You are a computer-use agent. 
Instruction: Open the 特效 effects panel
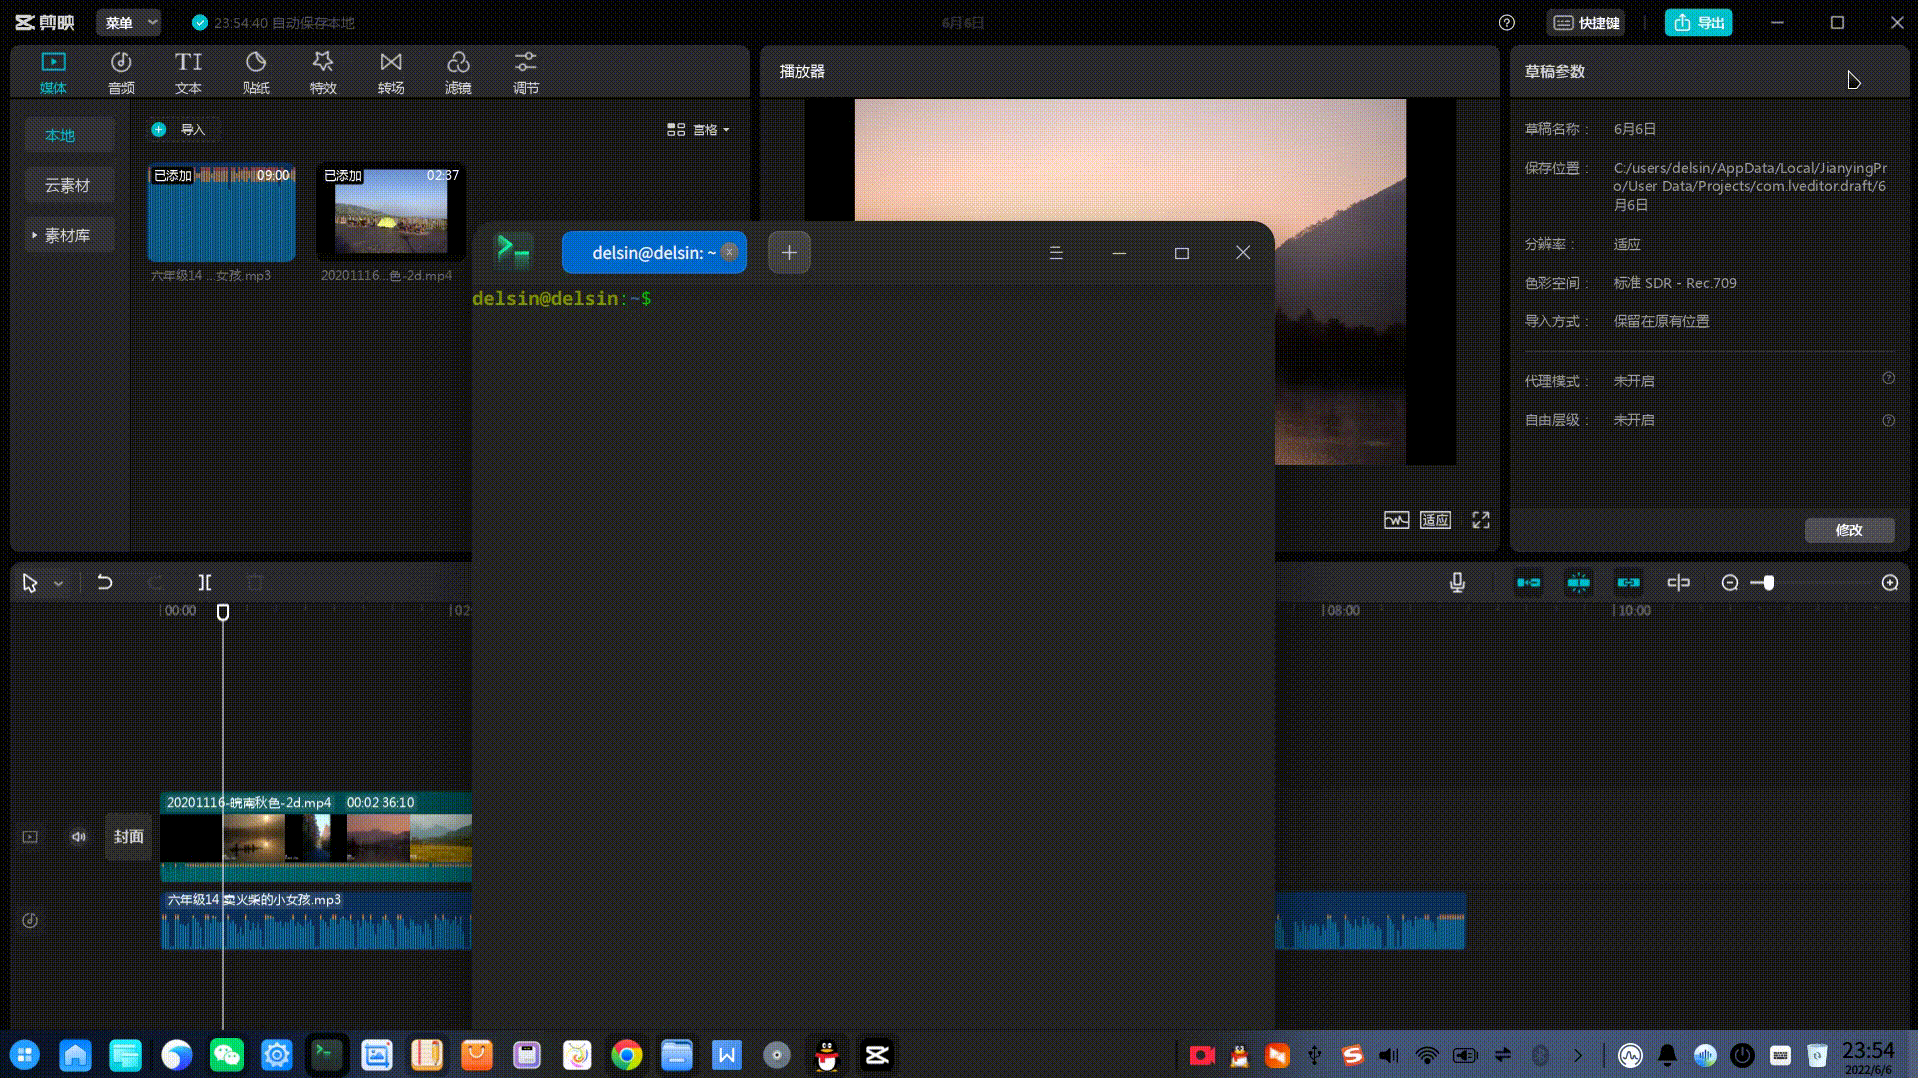(323, 73)
